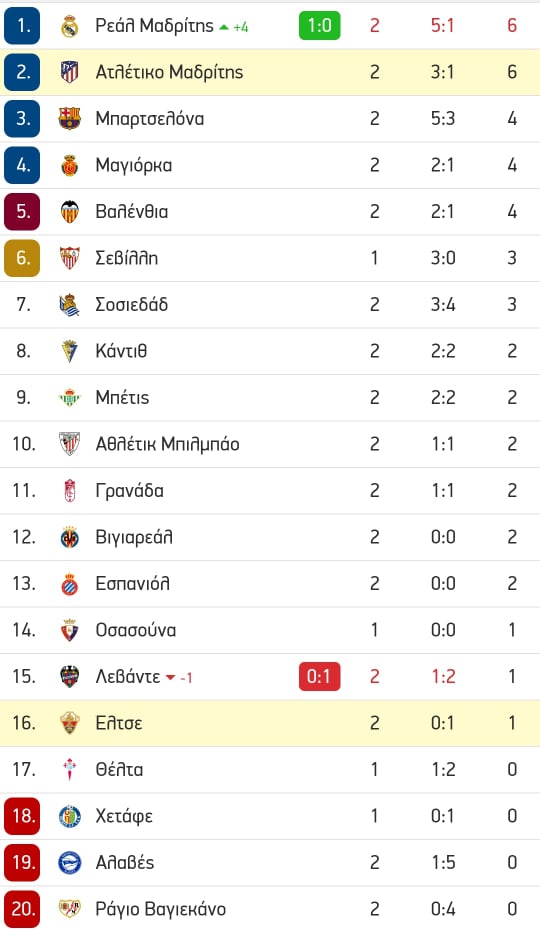This screenshot has height=930, width=540.
Task: Click the green 1:0 live score badge
Action: [319, 26]
